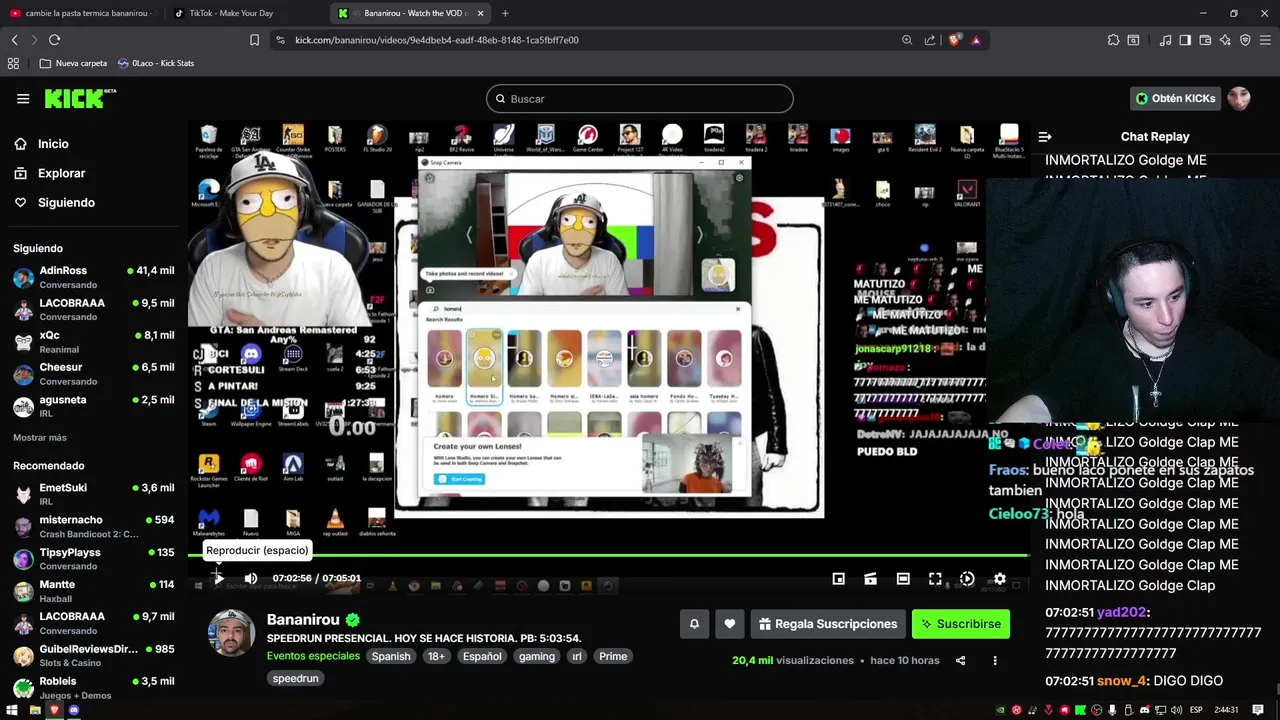This screenshot has width=1280, height=720.
Task: Open picture-in-picture mini player
Action: click(839, 578)
